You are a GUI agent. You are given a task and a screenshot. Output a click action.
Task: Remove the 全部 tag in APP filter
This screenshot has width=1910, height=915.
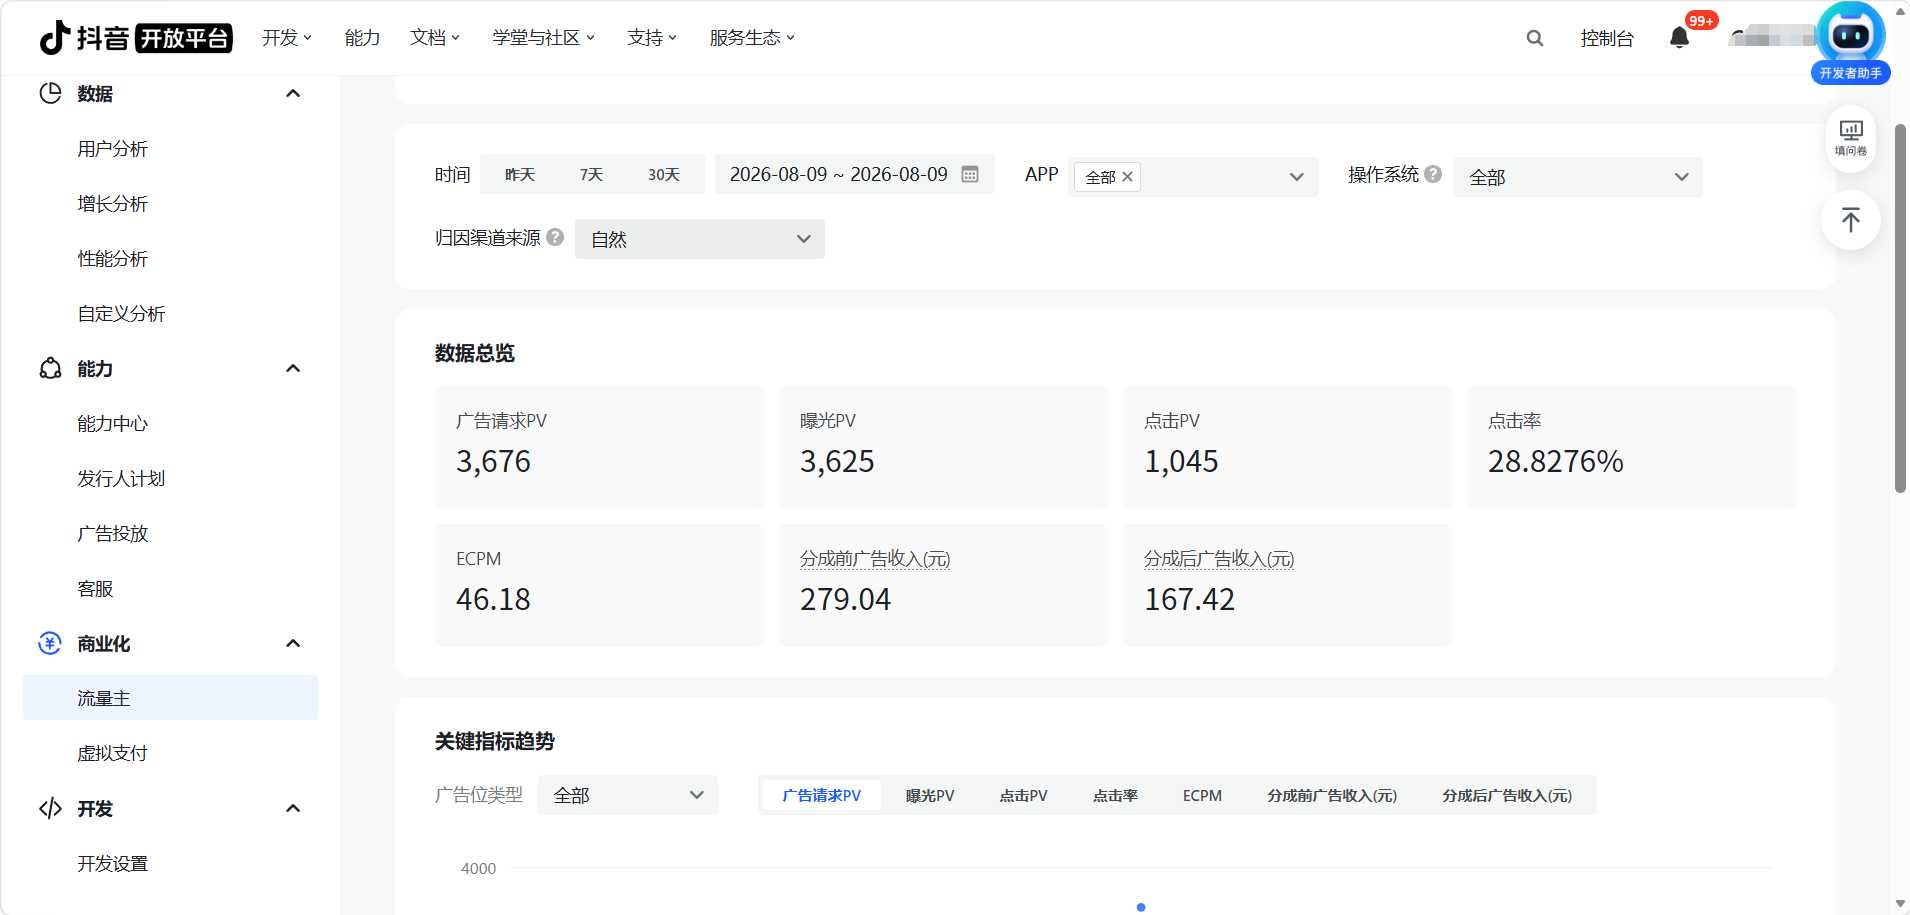pyautogui.click(x=1128, y=177)
